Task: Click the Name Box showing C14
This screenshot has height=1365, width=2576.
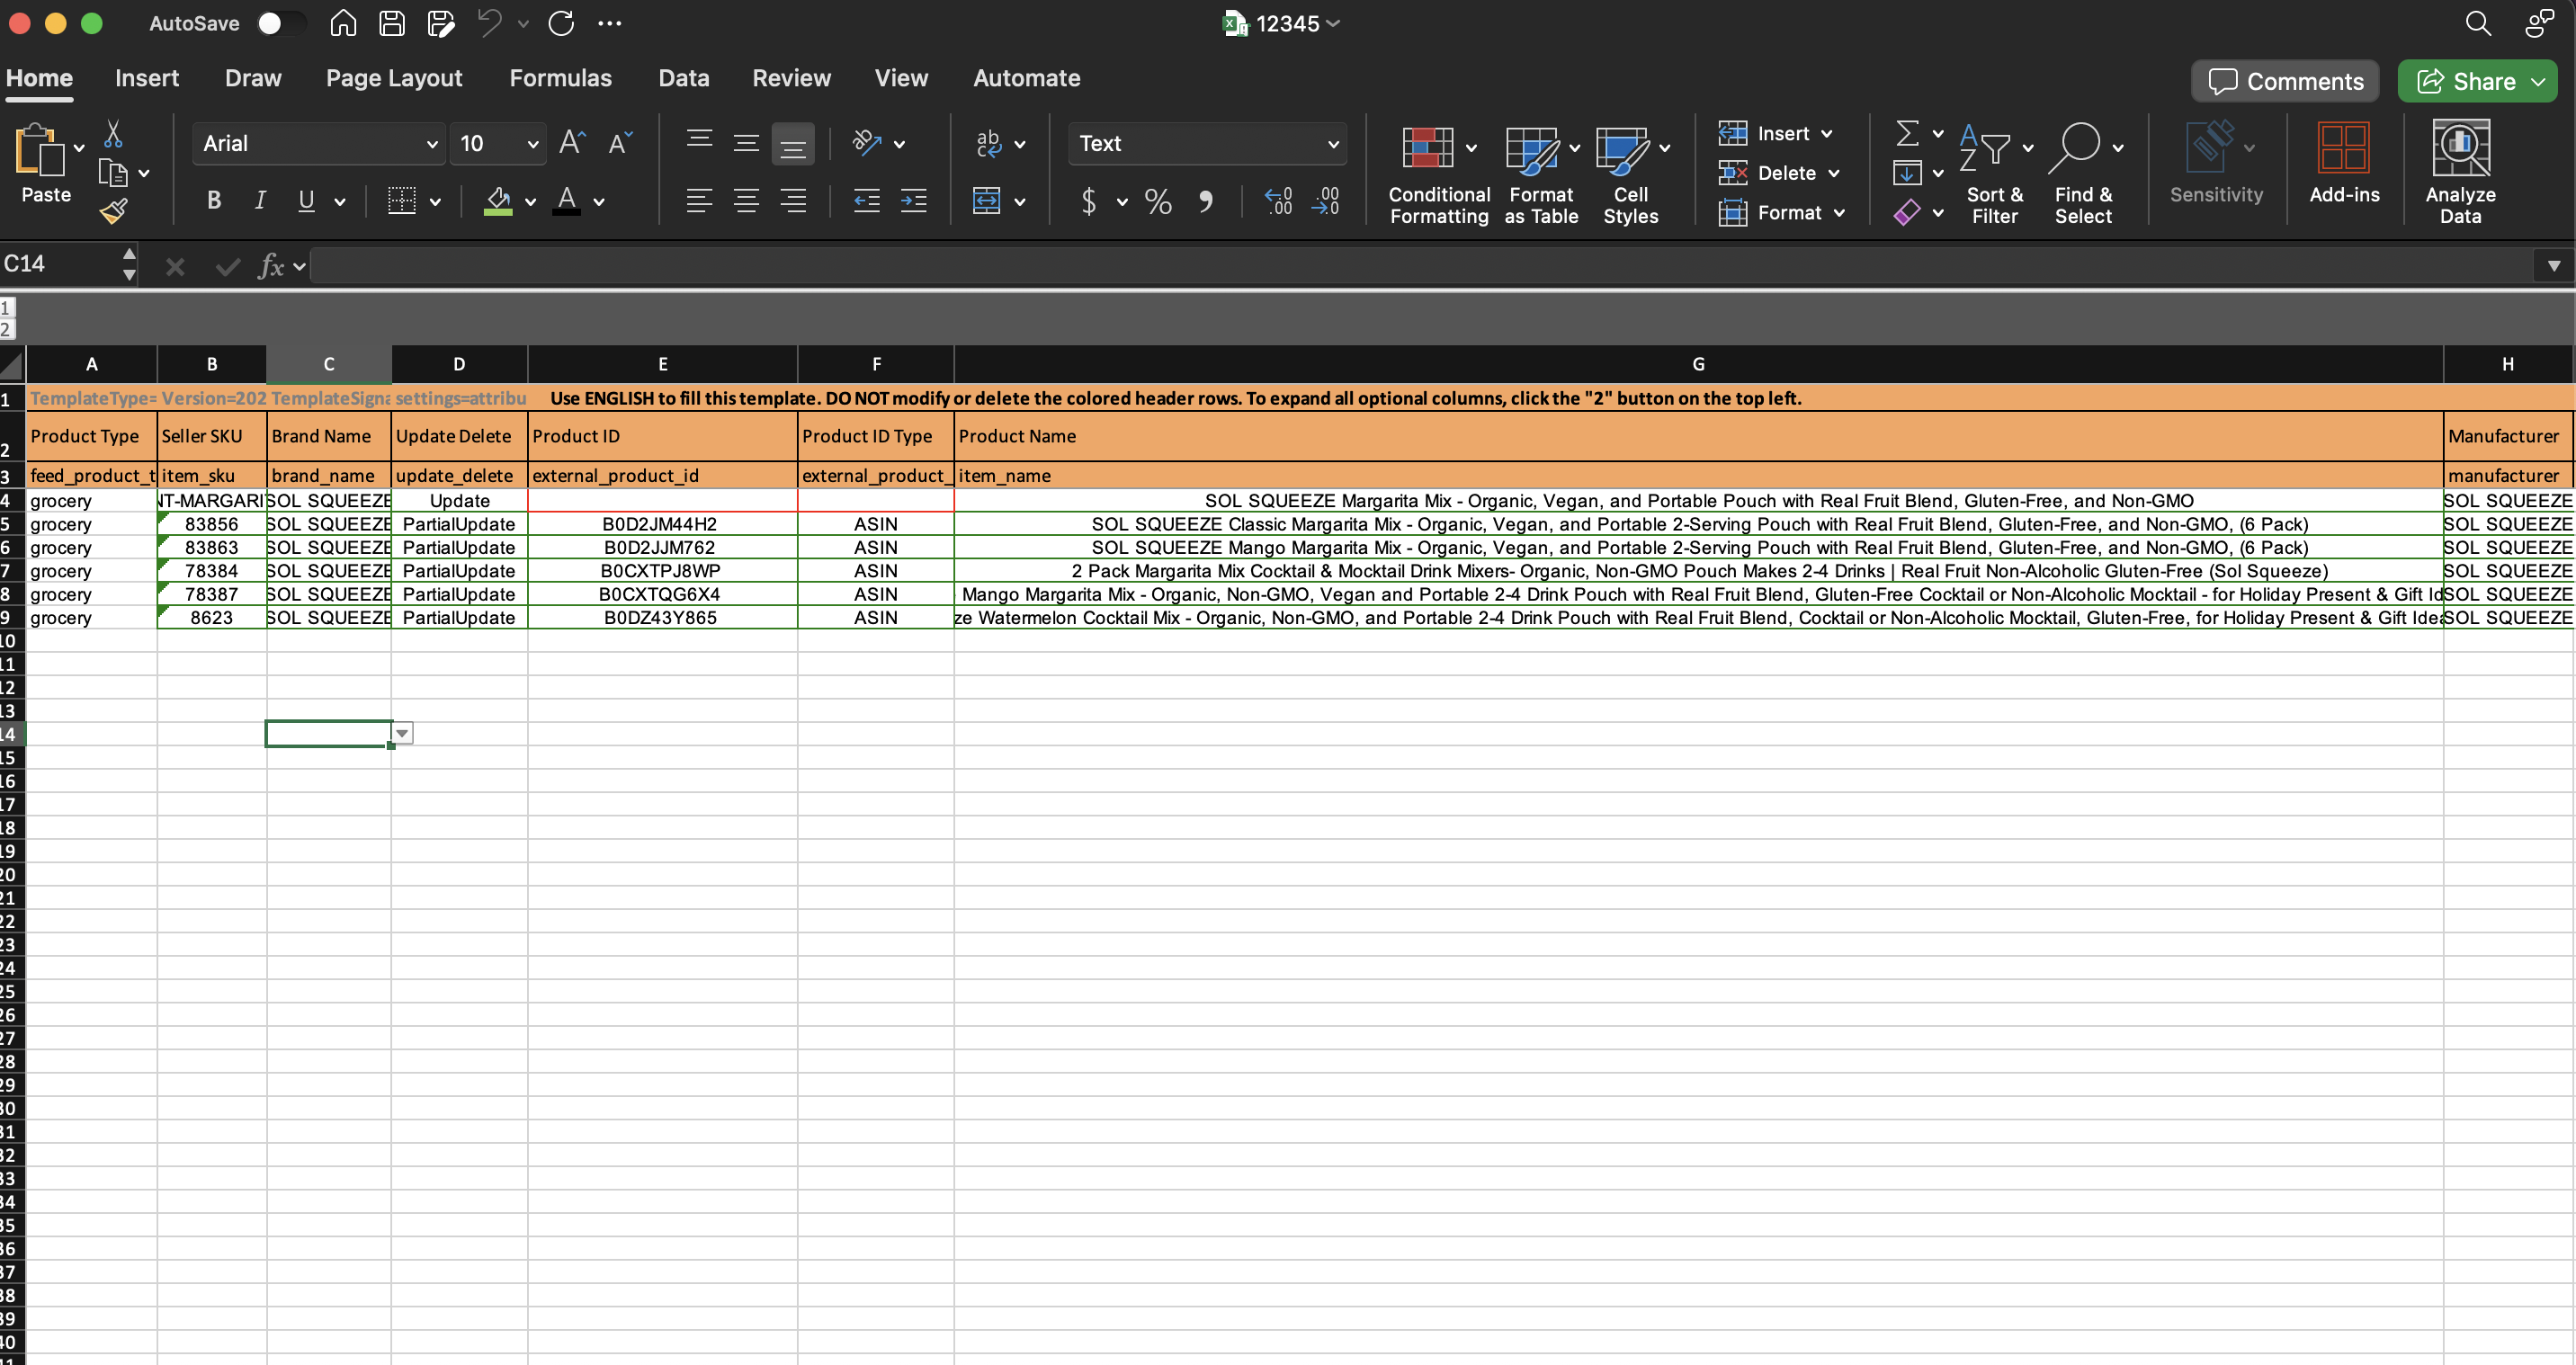Action: point(60,264)
